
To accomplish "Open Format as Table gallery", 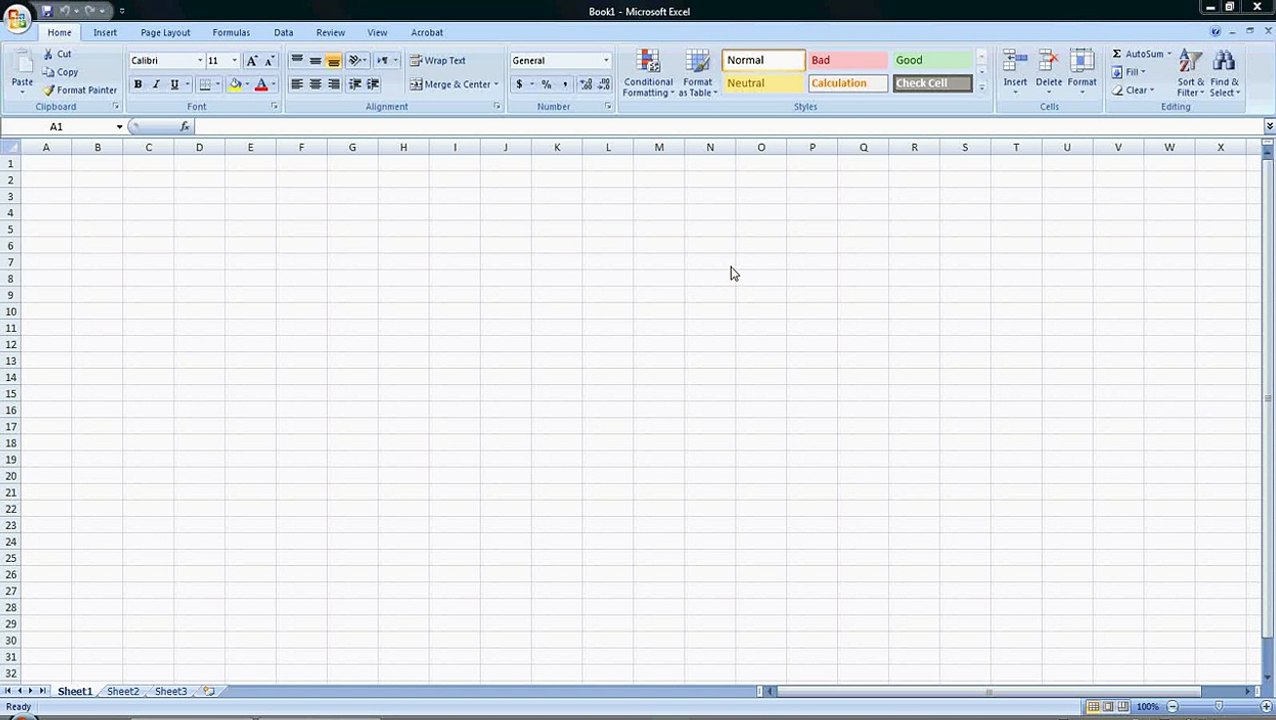I will (x=698, y=73).
